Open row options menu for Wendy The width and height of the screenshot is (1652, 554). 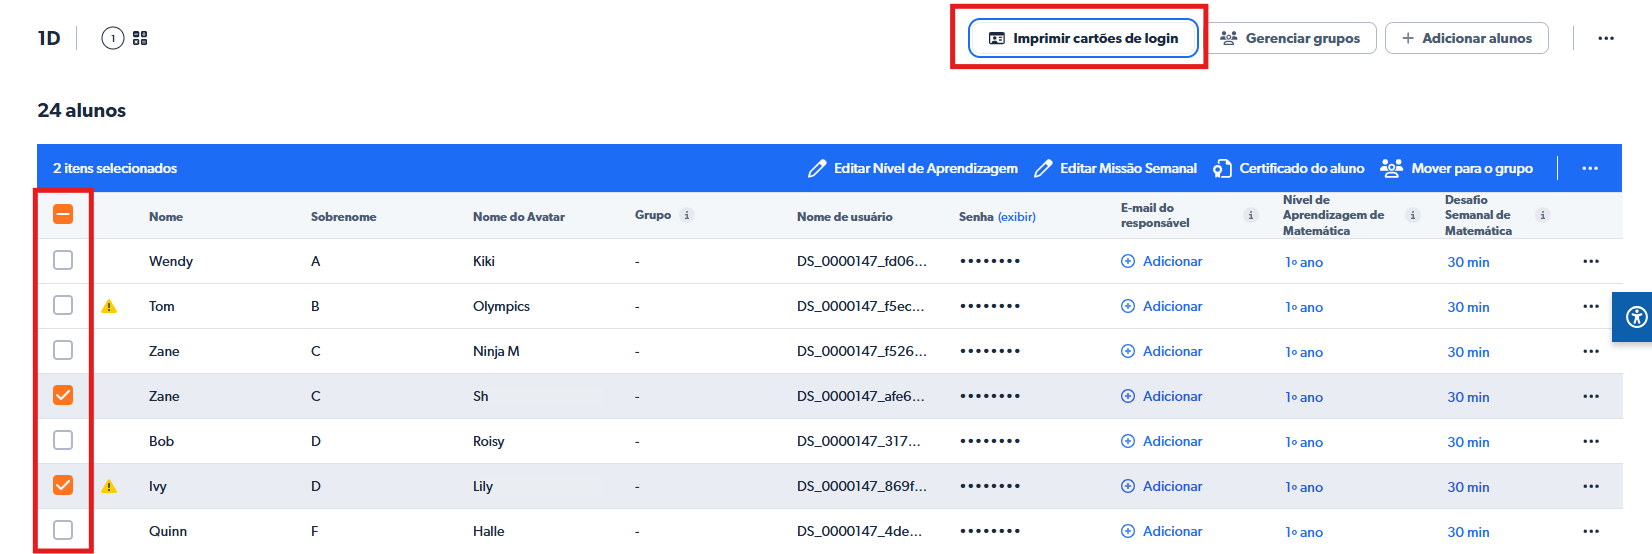click(x=1591, y=261)
